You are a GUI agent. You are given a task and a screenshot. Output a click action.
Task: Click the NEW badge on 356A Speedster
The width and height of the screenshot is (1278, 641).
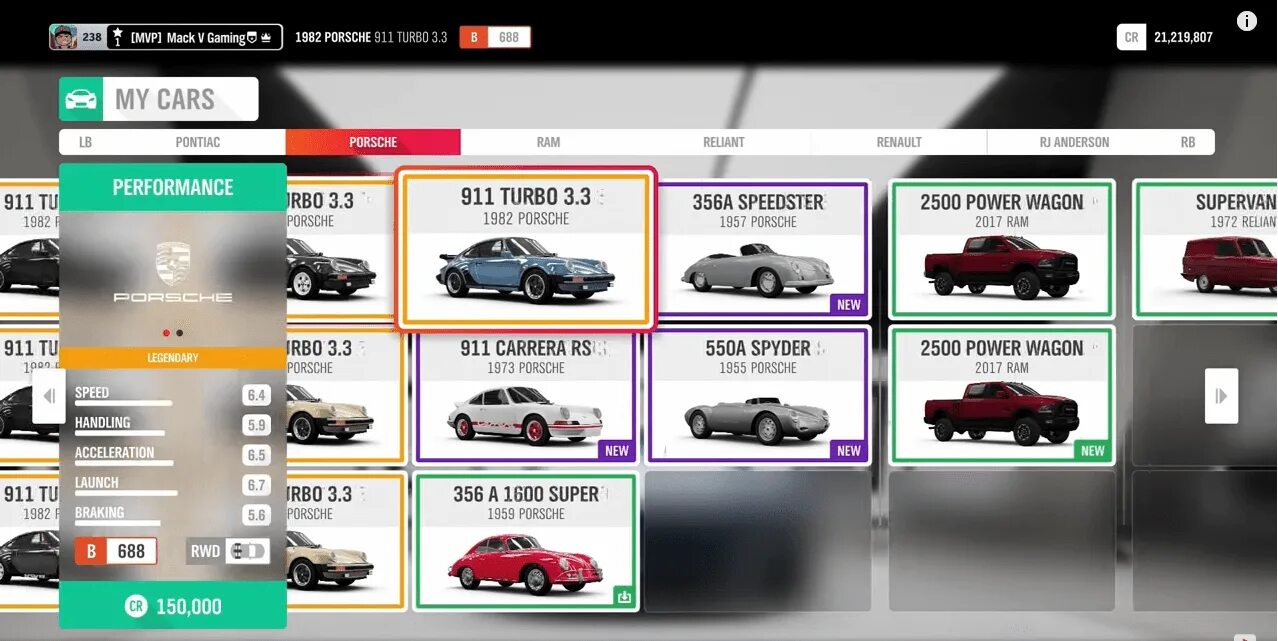849,305
